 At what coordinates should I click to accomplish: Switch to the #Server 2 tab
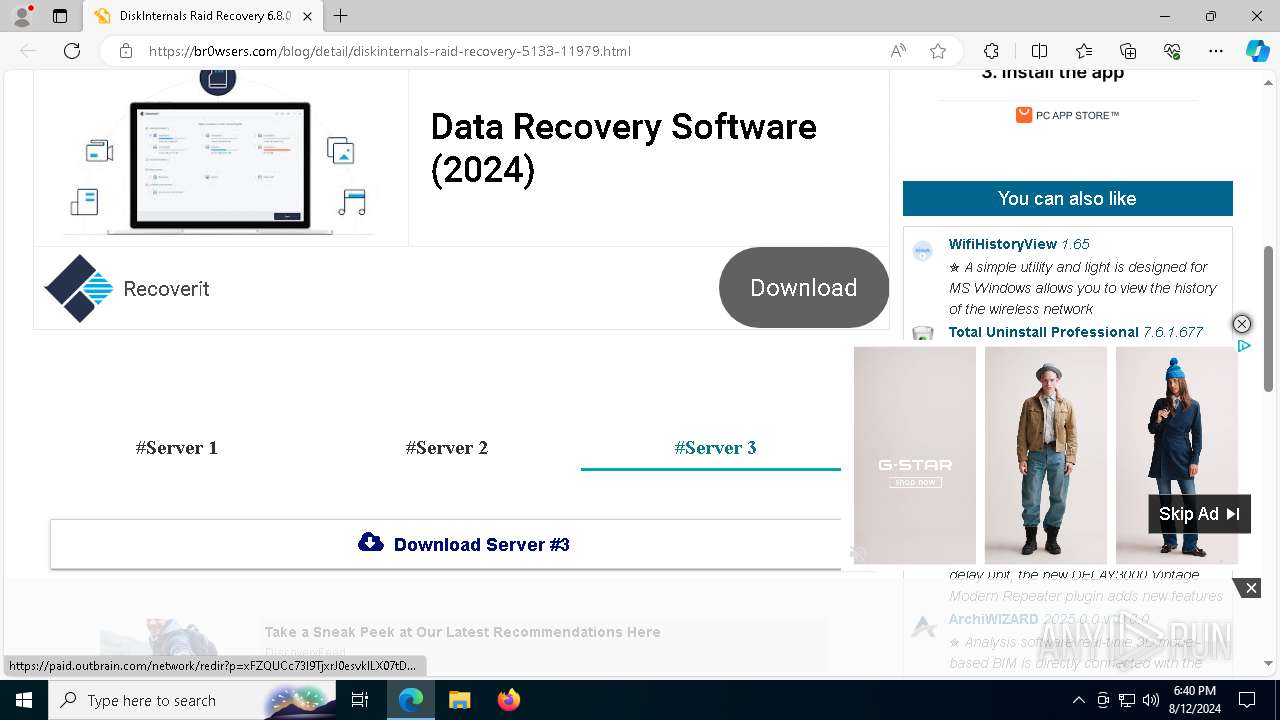[447, 448]
